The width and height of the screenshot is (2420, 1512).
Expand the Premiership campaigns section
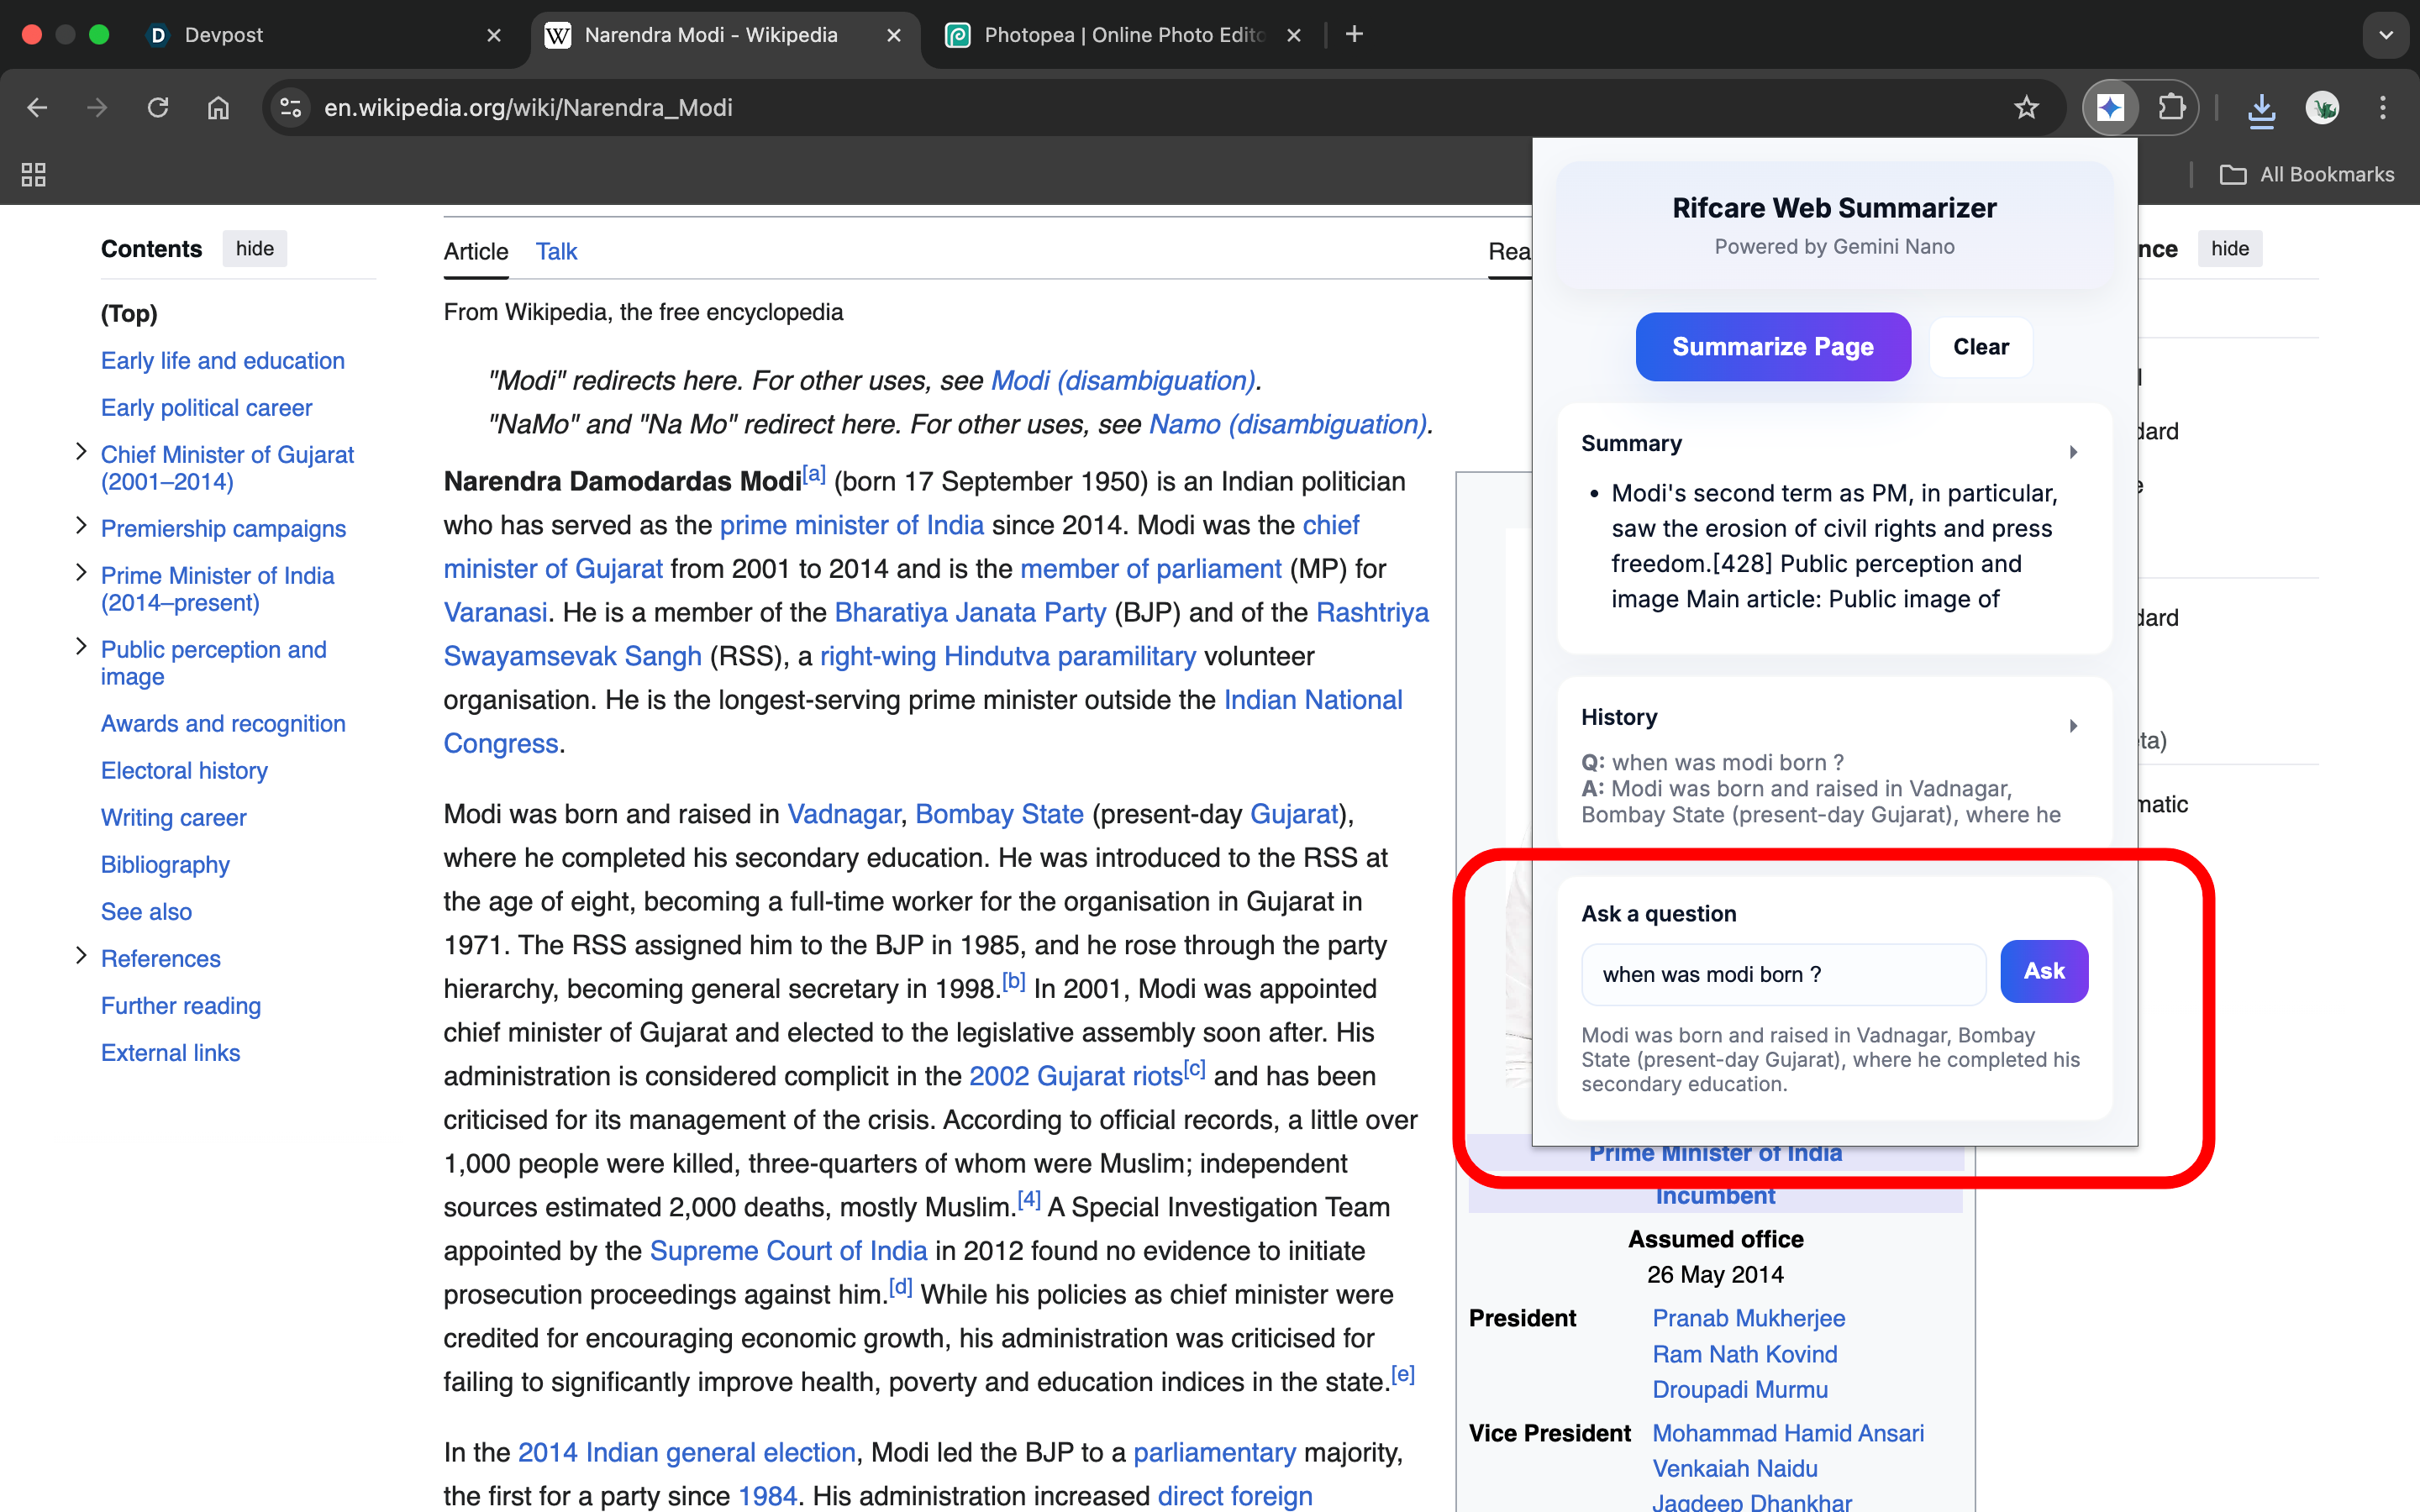tap(81, 526)
